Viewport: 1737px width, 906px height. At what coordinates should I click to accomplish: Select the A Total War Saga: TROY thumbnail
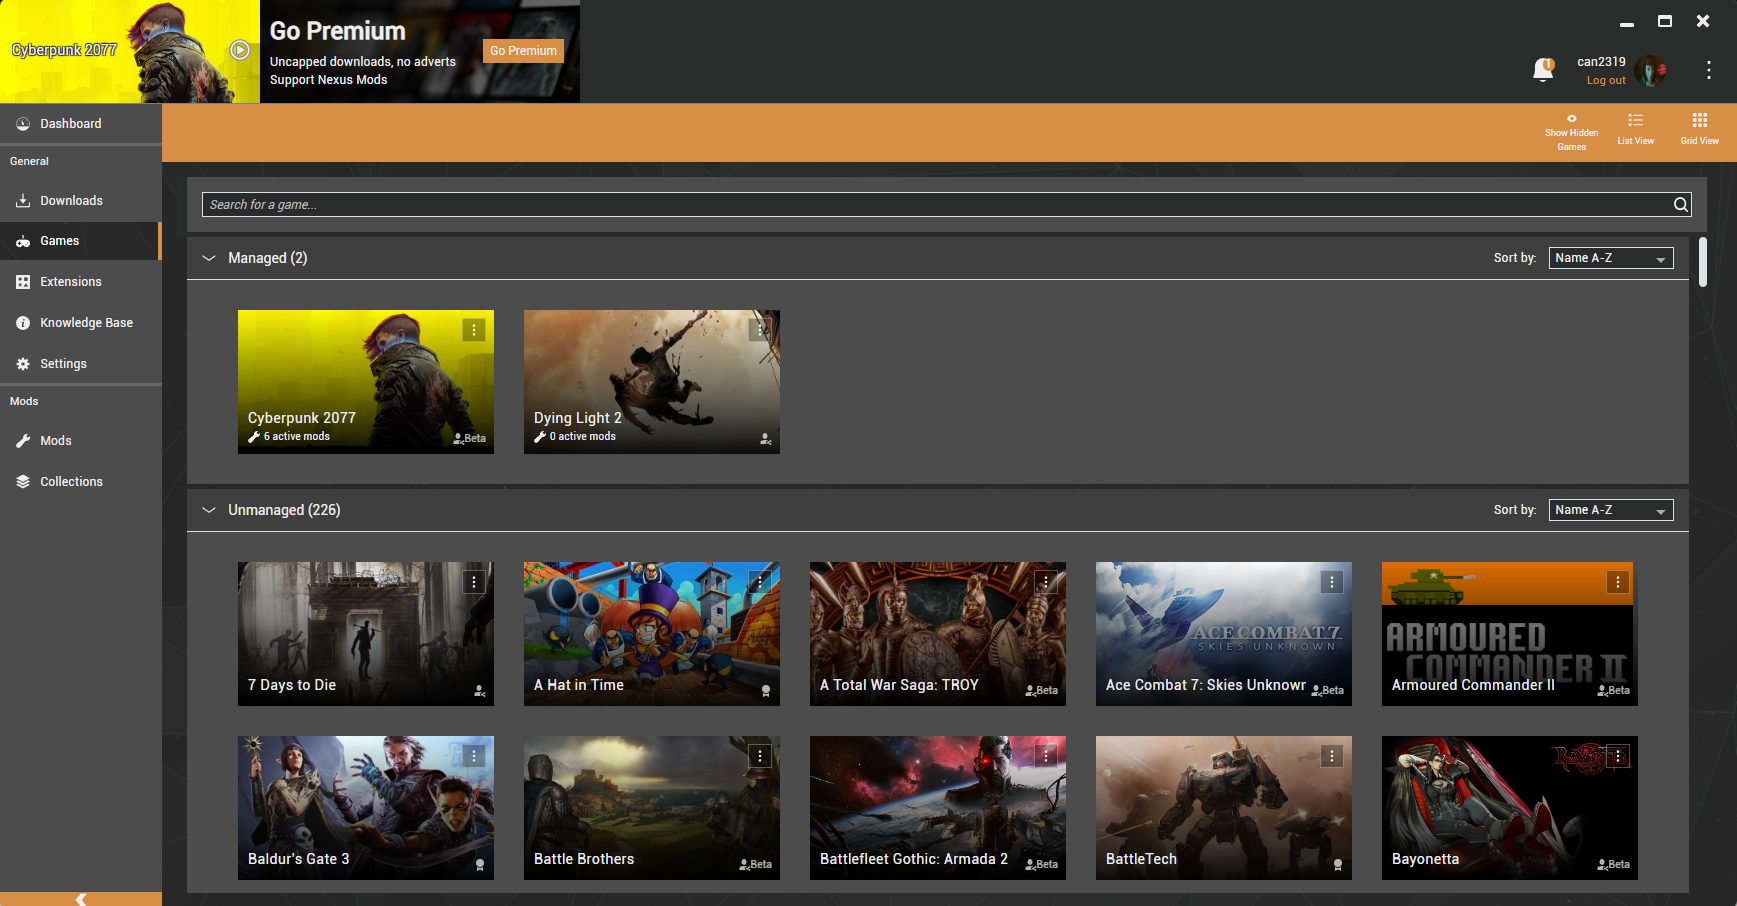click(938, 634)
